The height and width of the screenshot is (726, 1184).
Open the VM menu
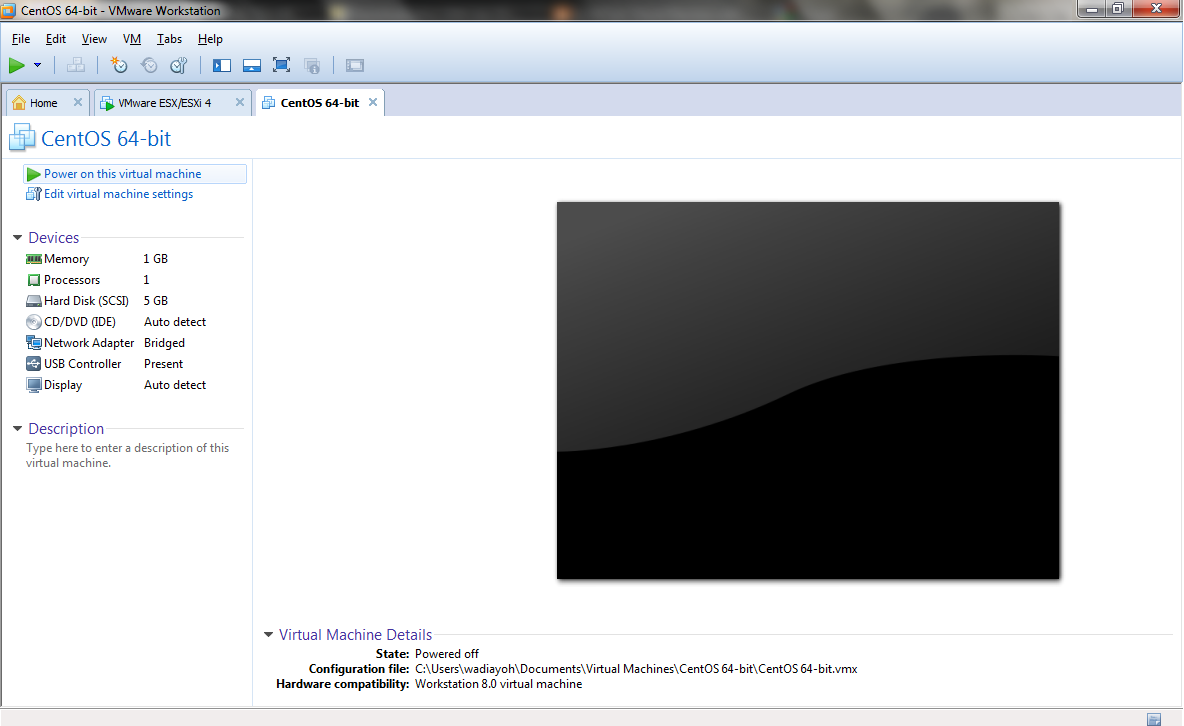click(x=132, y=39)
